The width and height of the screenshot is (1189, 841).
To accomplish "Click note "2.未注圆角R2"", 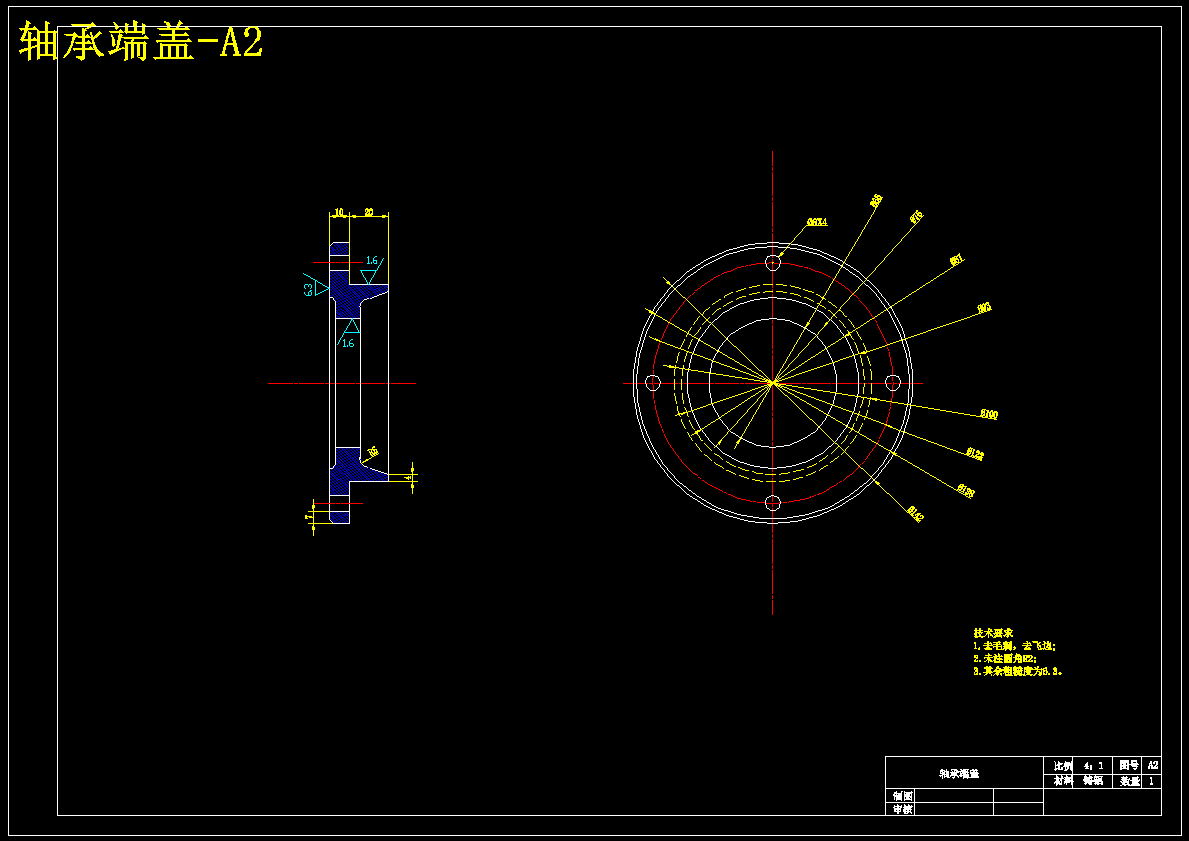I will (1005, 659).
